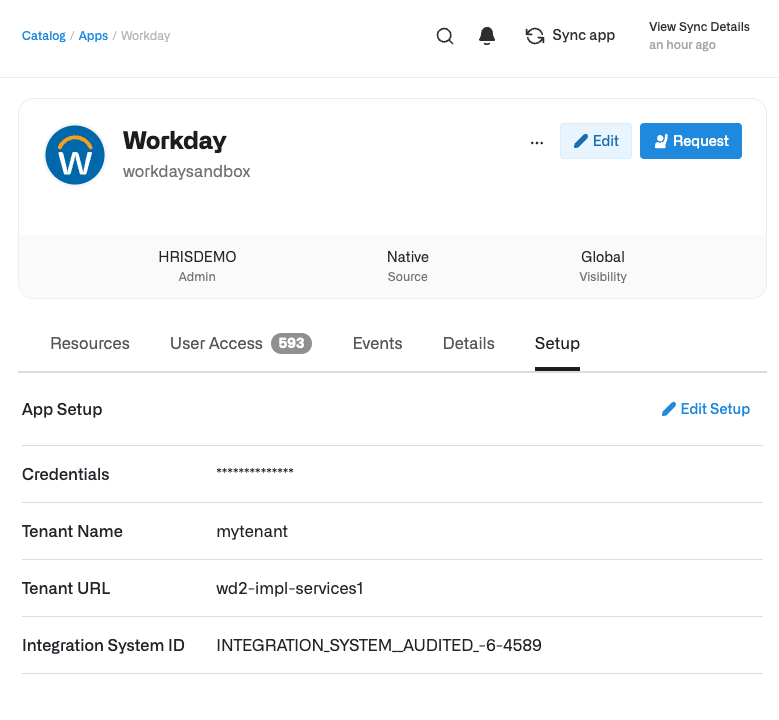Select the Setup tab
Screen dimensions: 779x720
(x=557, y=343)
